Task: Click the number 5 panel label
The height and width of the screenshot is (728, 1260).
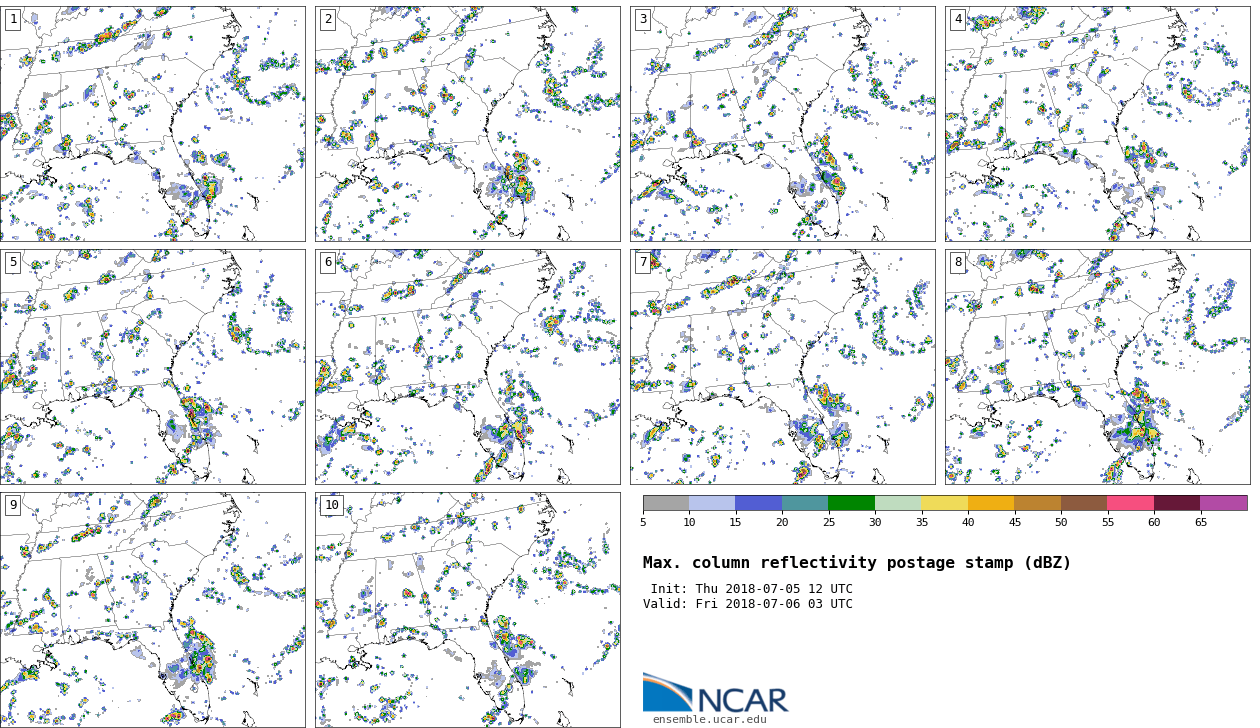Action: point(13,263)
